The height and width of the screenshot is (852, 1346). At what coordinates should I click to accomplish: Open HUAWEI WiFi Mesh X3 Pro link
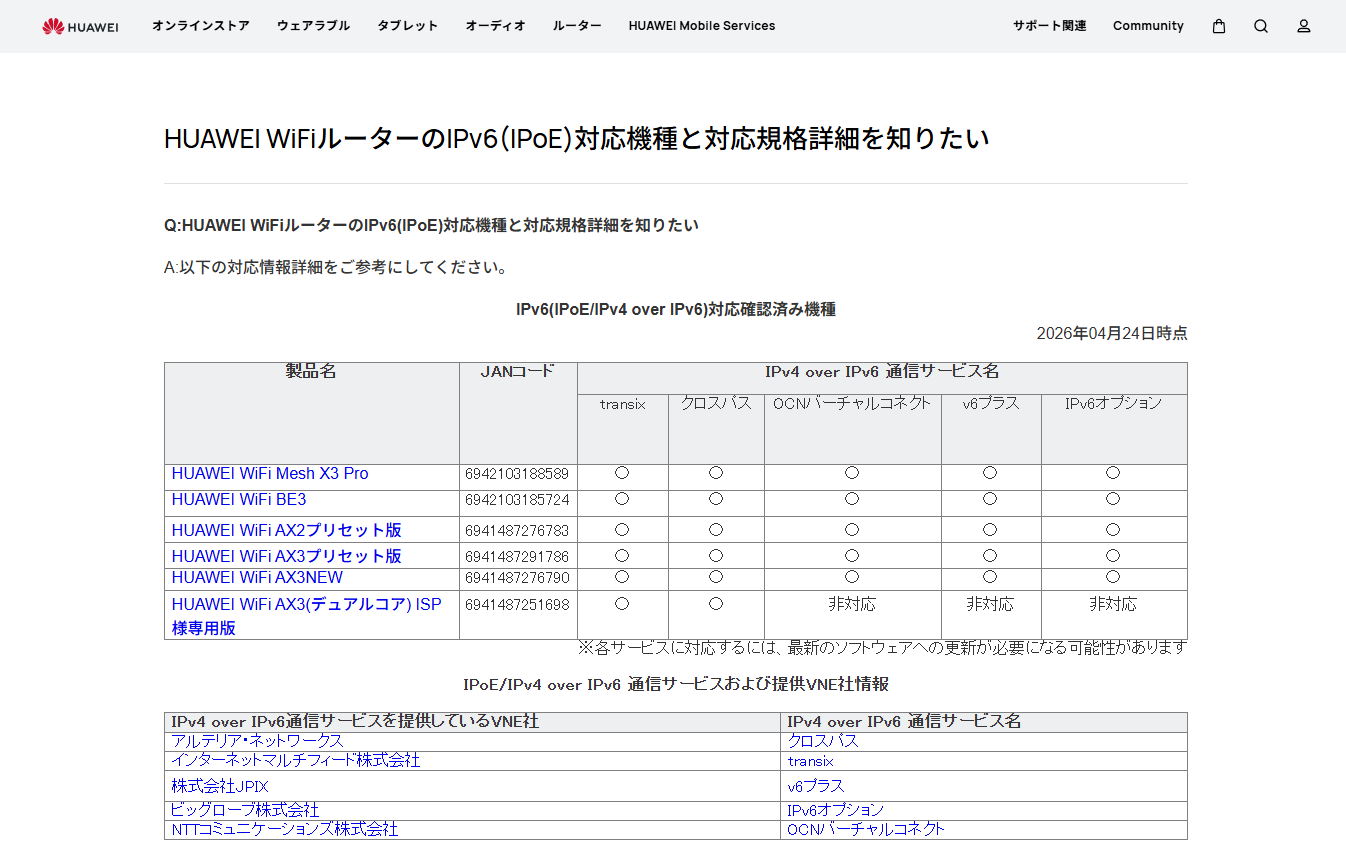pos(270,474)
